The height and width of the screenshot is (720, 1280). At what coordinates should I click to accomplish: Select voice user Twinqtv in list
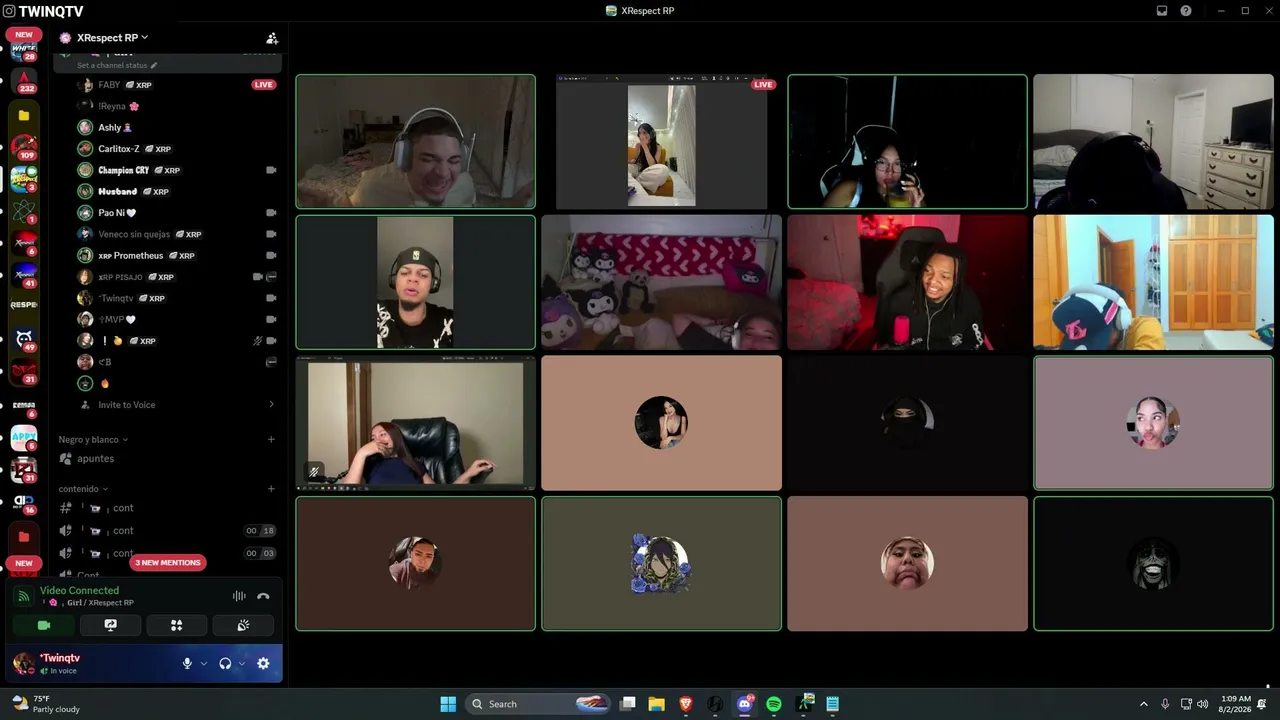[x=168, y=298]
